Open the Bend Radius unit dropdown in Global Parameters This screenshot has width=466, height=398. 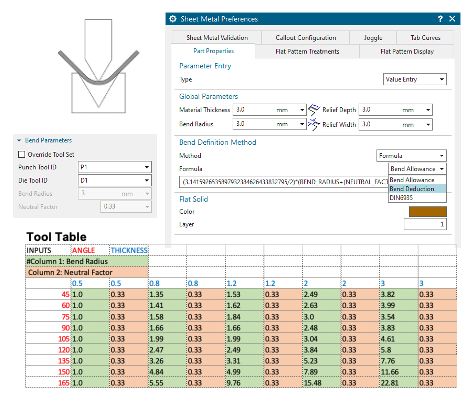tap(302, 124)
